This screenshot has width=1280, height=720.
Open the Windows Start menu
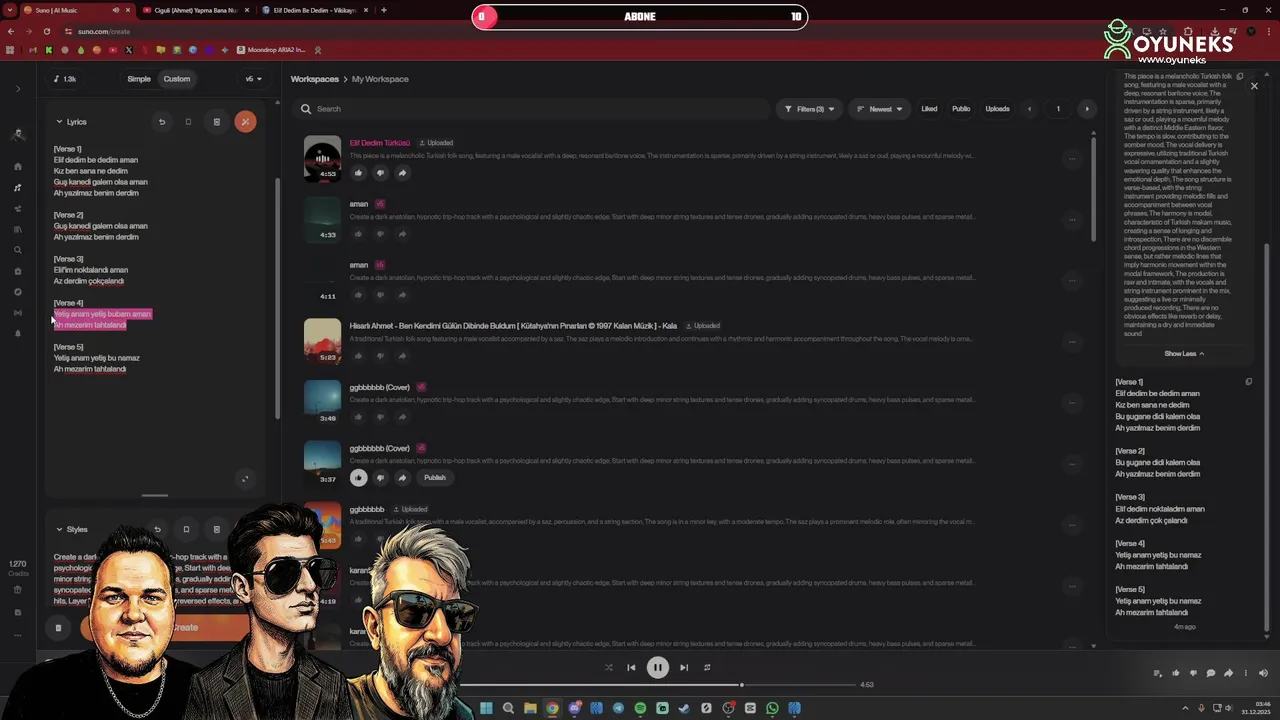pyautogui.click(x=486, y=708)
